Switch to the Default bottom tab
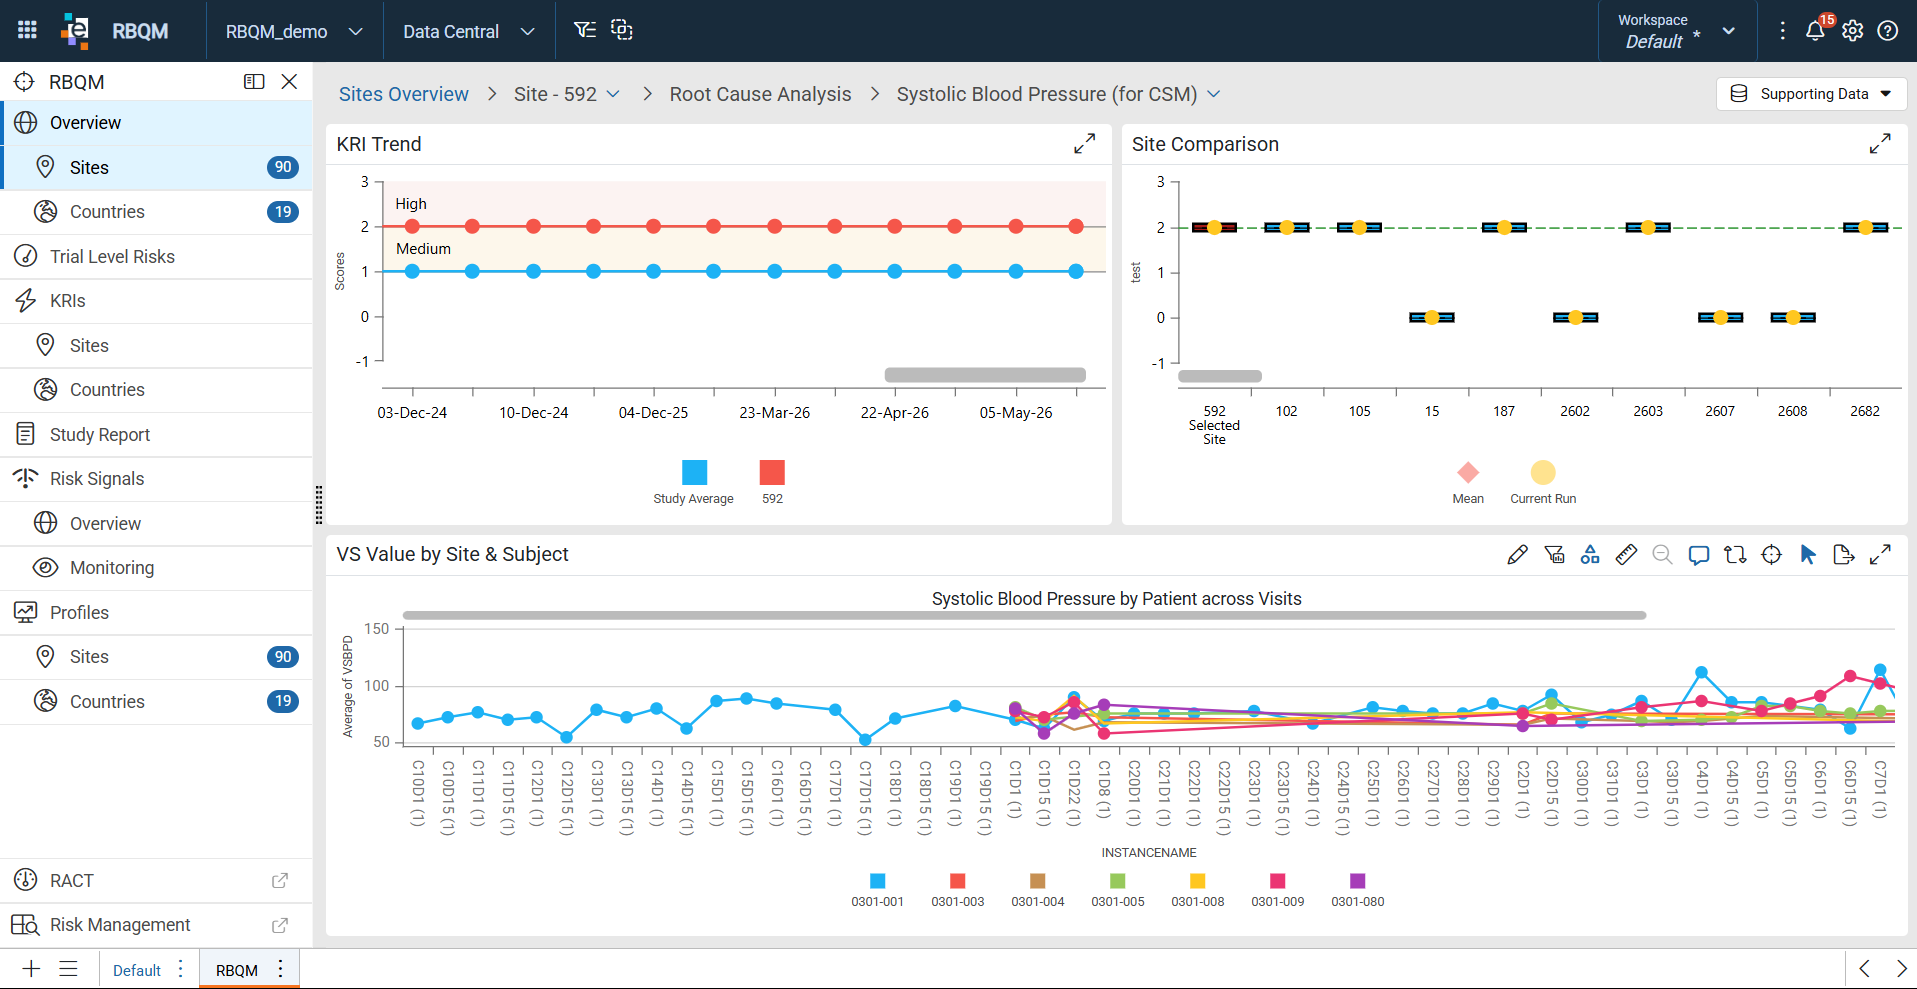The width and height of the screenshot is (1917, 989). coord(137,970)
